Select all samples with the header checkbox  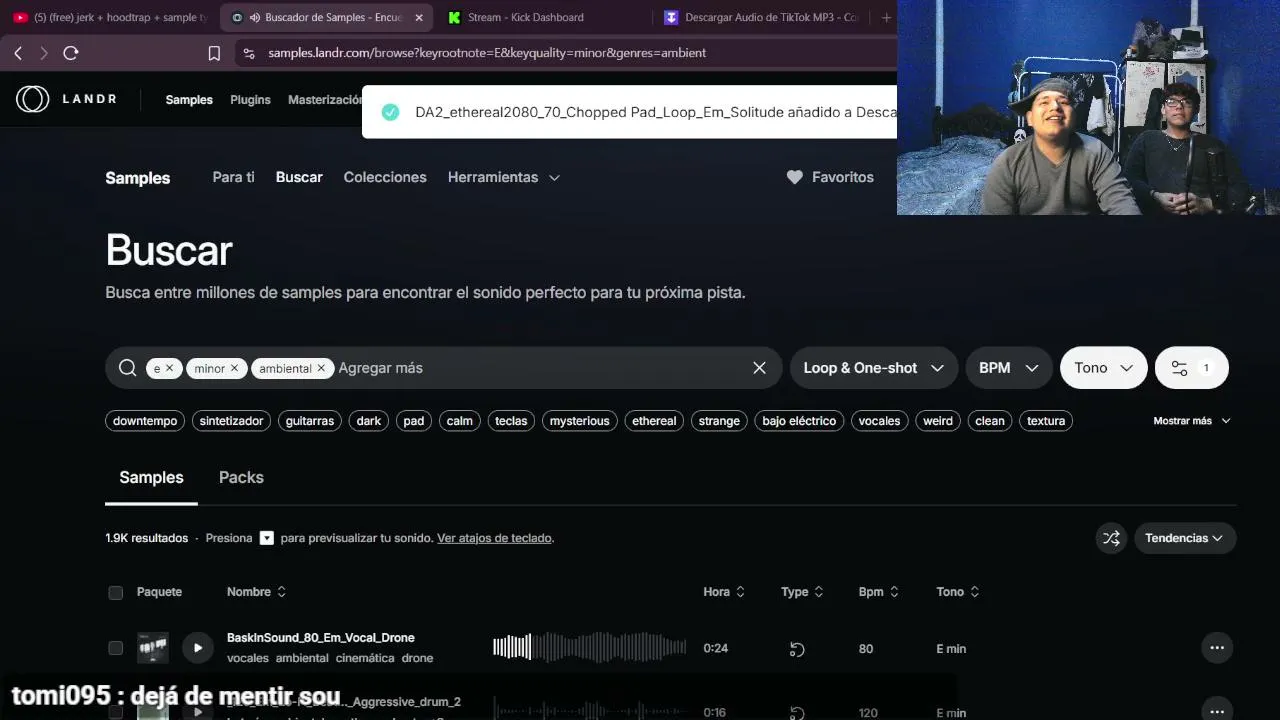[115, 593]
